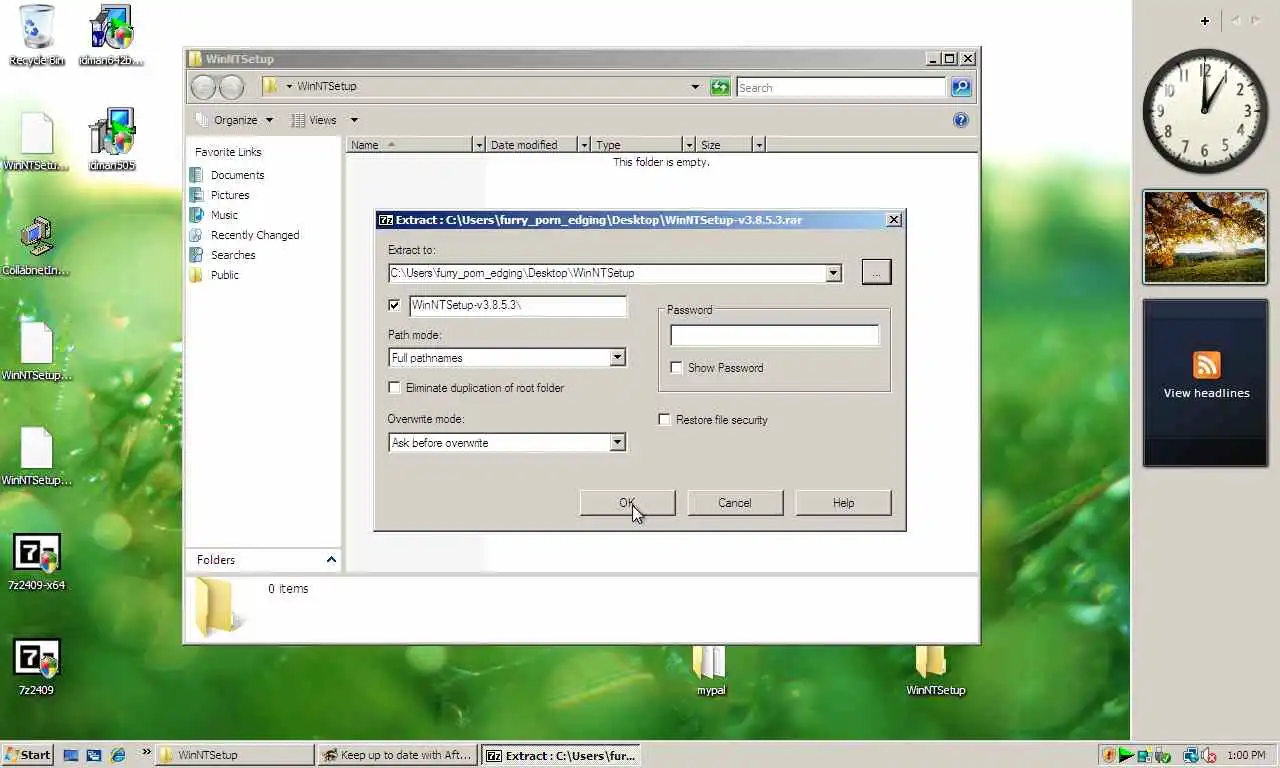Go forward in the WinNTSetup explorer window
The image size is (1280, 768).
point(231,87)
